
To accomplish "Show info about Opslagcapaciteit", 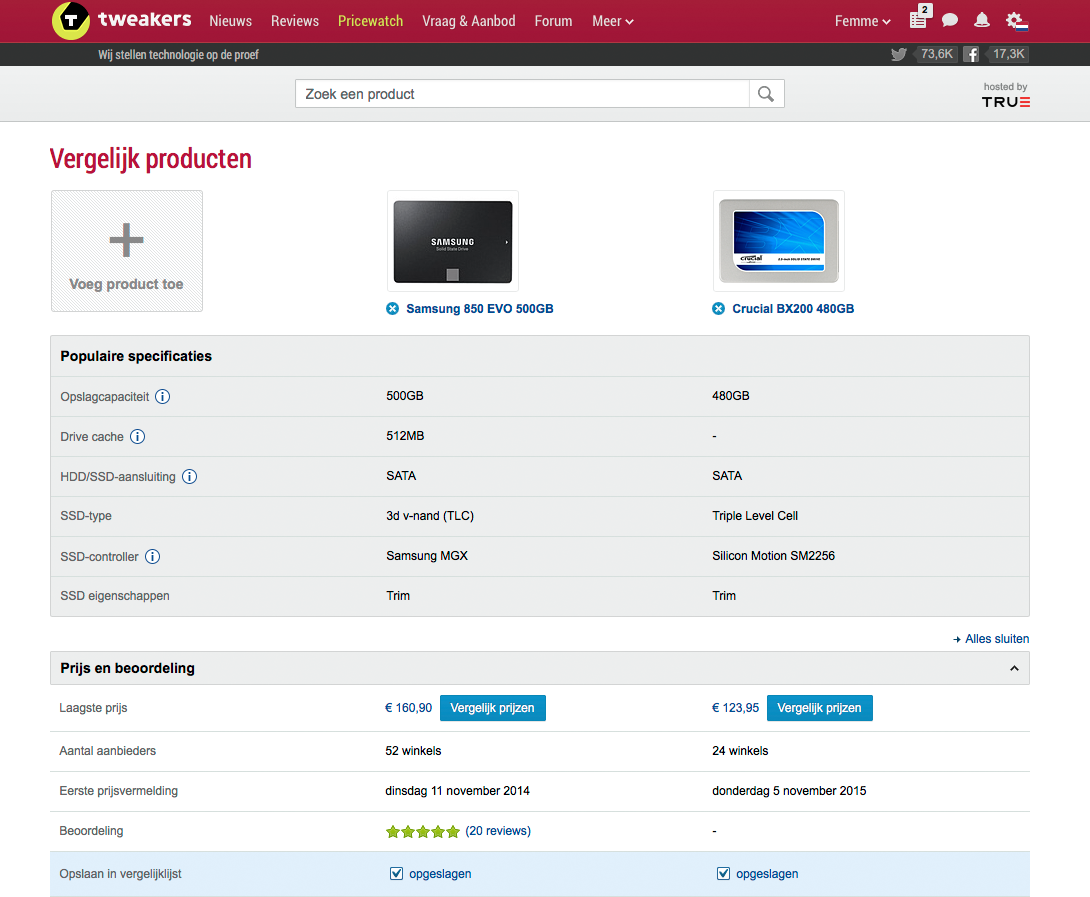I will pos(163,396).
